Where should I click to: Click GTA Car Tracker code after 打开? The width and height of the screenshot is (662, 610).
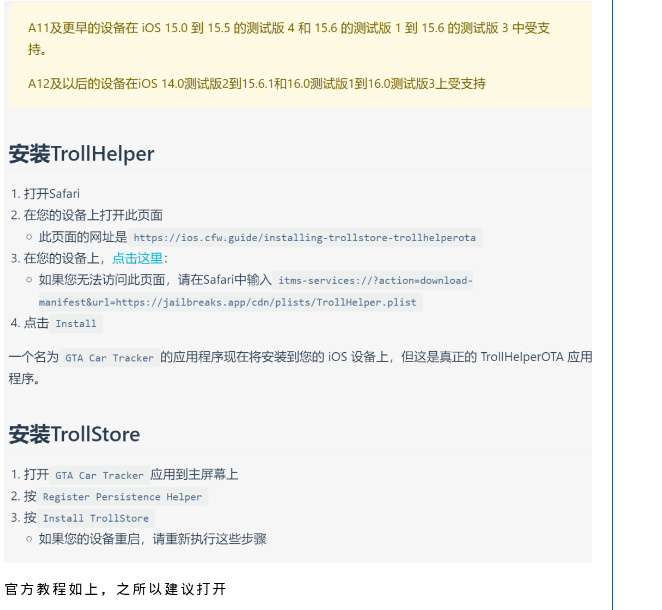point(99,475)
